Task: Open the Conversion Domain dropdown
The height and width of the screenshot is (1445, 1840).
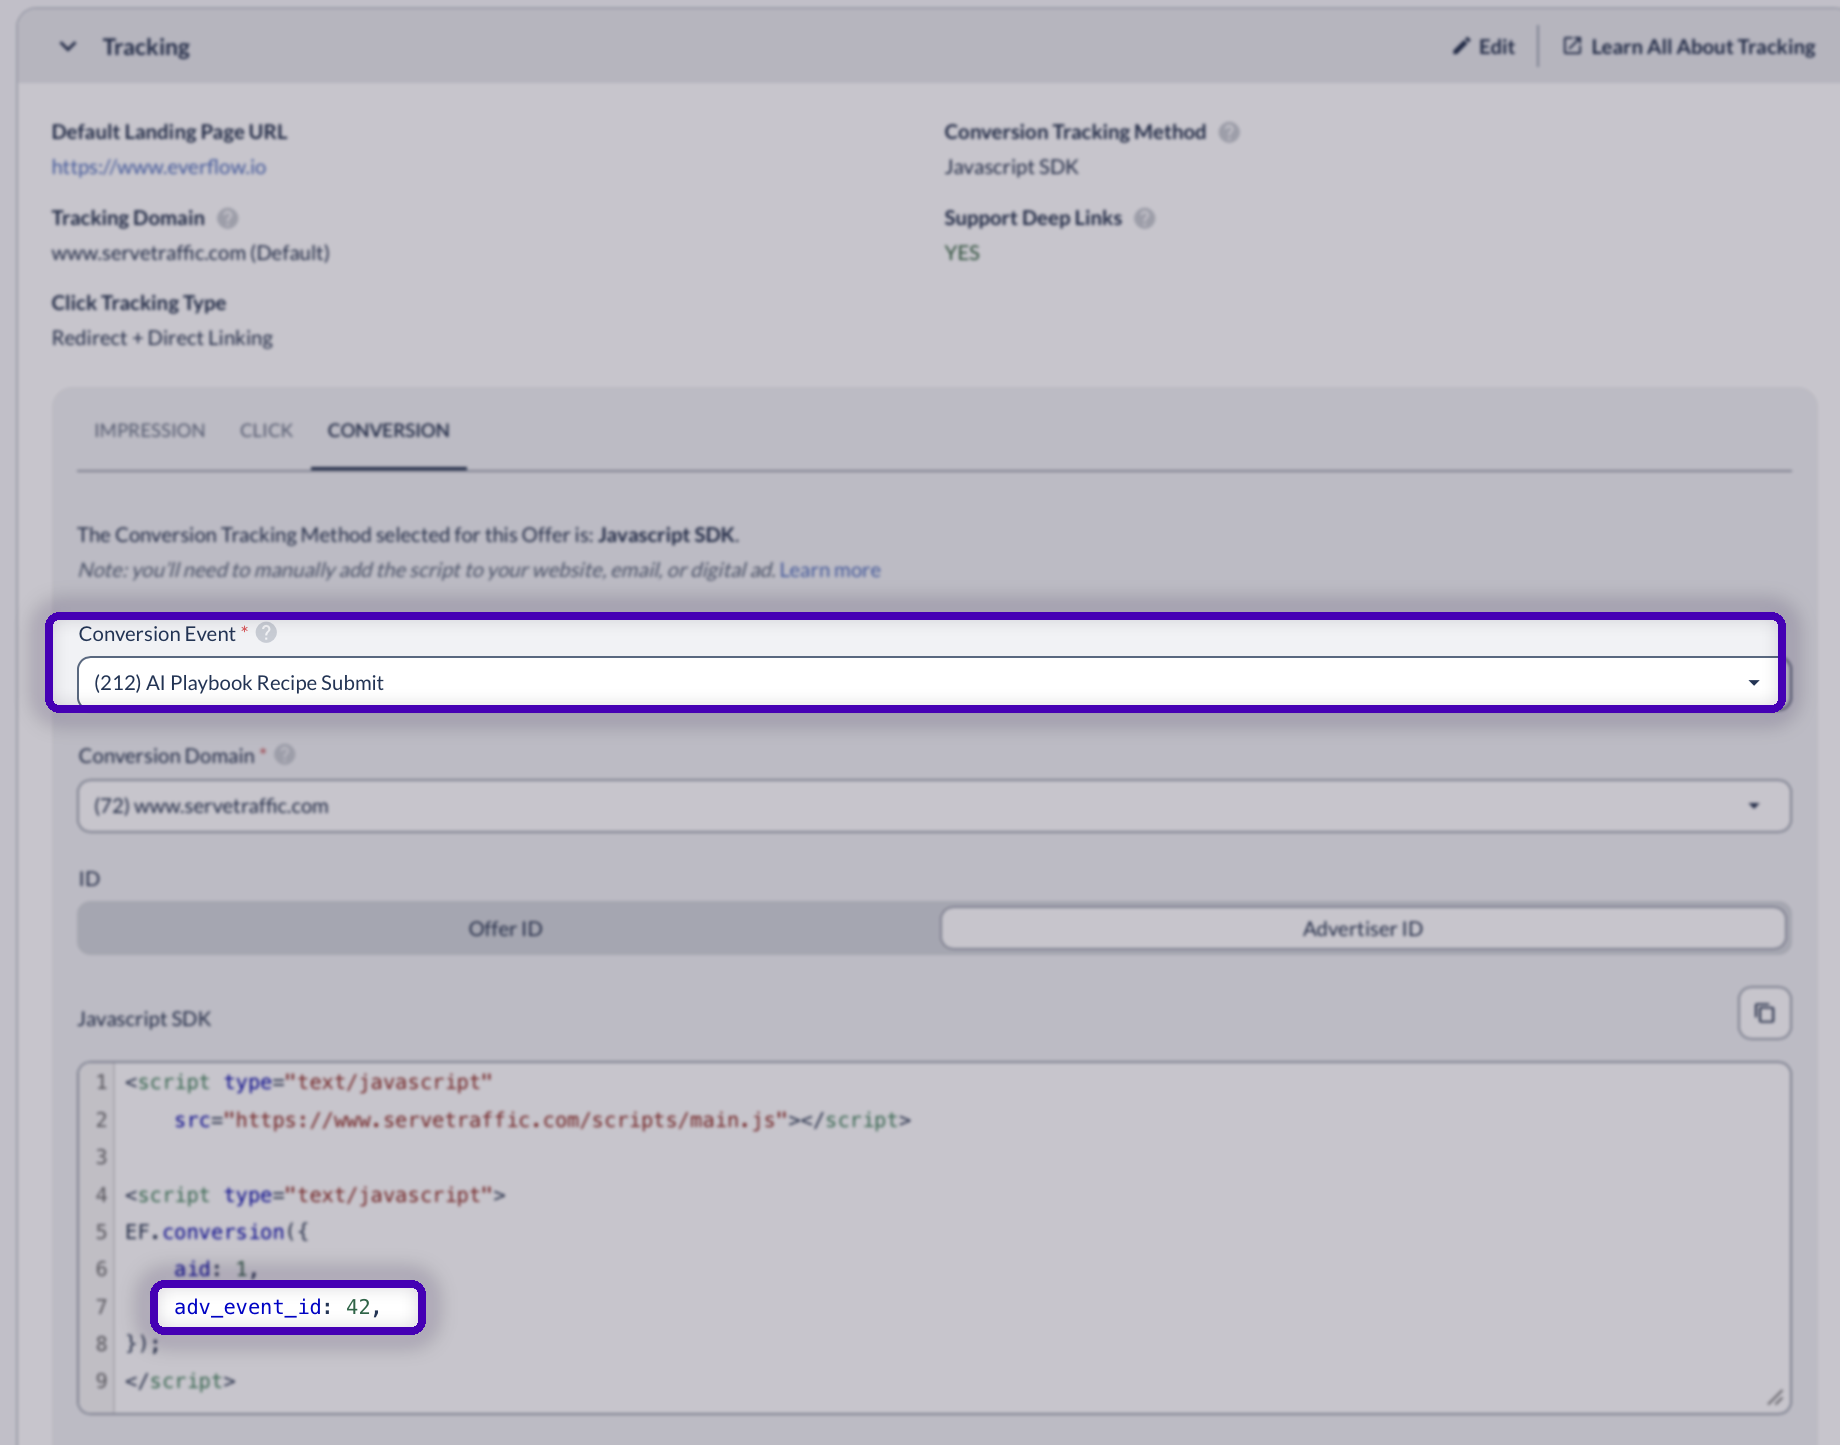Action: click(934, 806)
